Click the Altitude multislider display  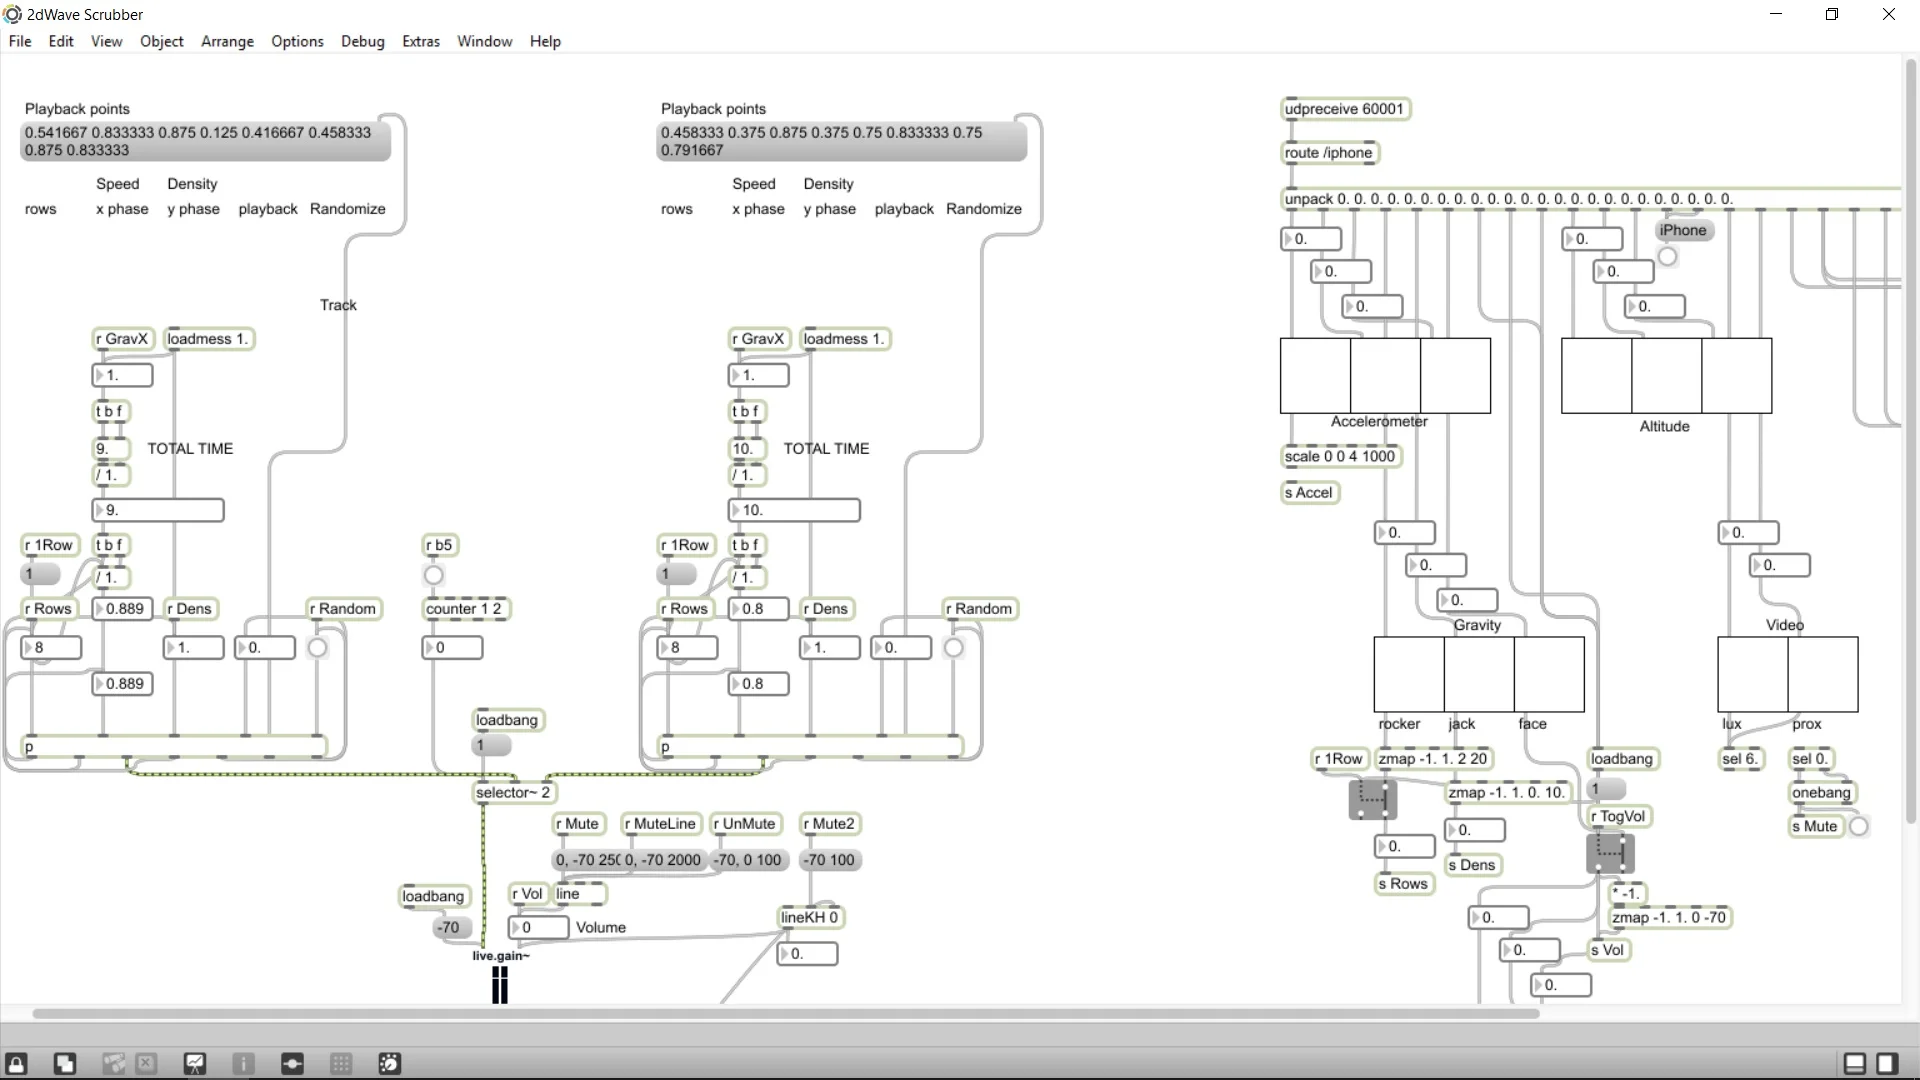click(1666, 376)
